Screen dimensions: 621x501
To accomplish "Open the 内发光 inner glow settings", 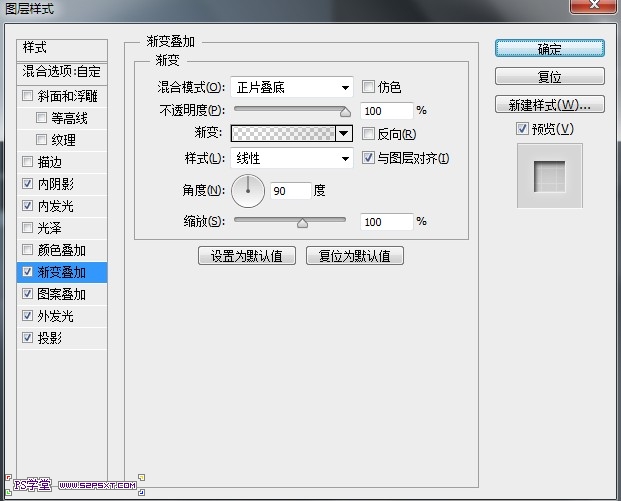I will click(55, 206).
